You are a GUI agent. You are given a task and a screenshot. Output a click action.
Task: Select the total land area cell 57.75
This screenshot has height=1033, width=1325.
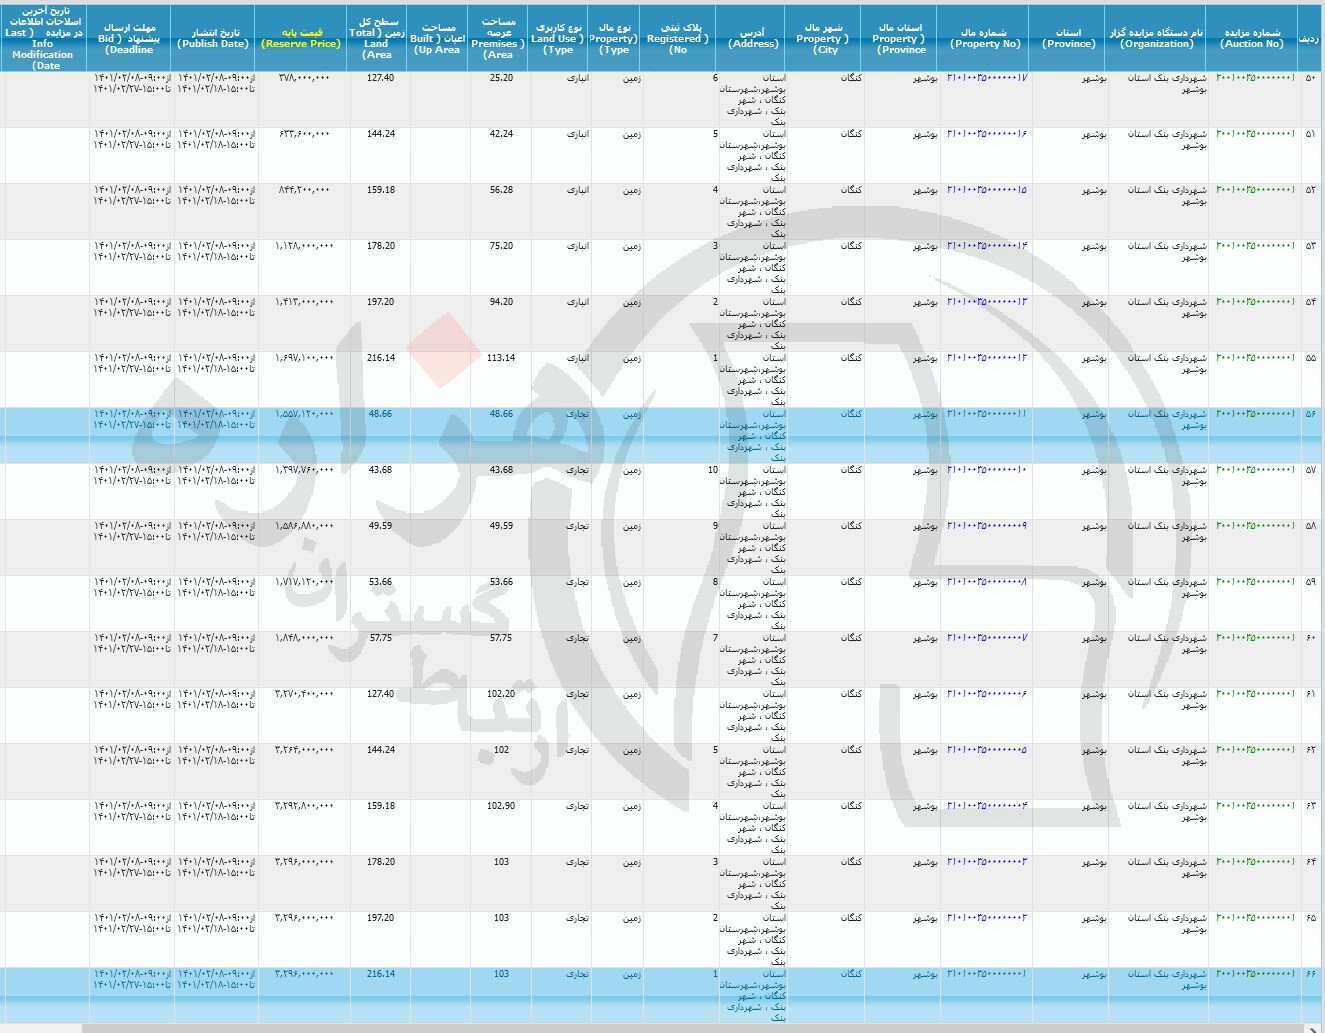[380, 638]
